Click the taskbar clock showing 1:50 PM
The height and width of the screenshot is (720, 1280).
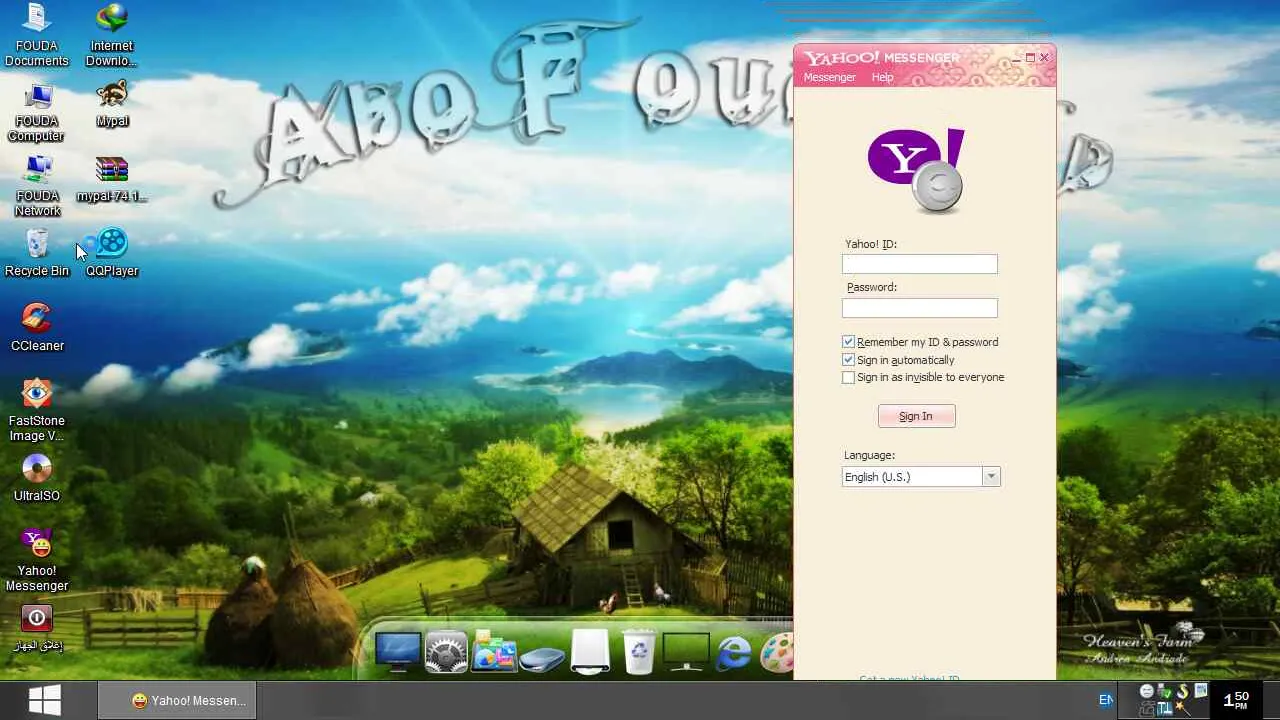point(1237,699)
